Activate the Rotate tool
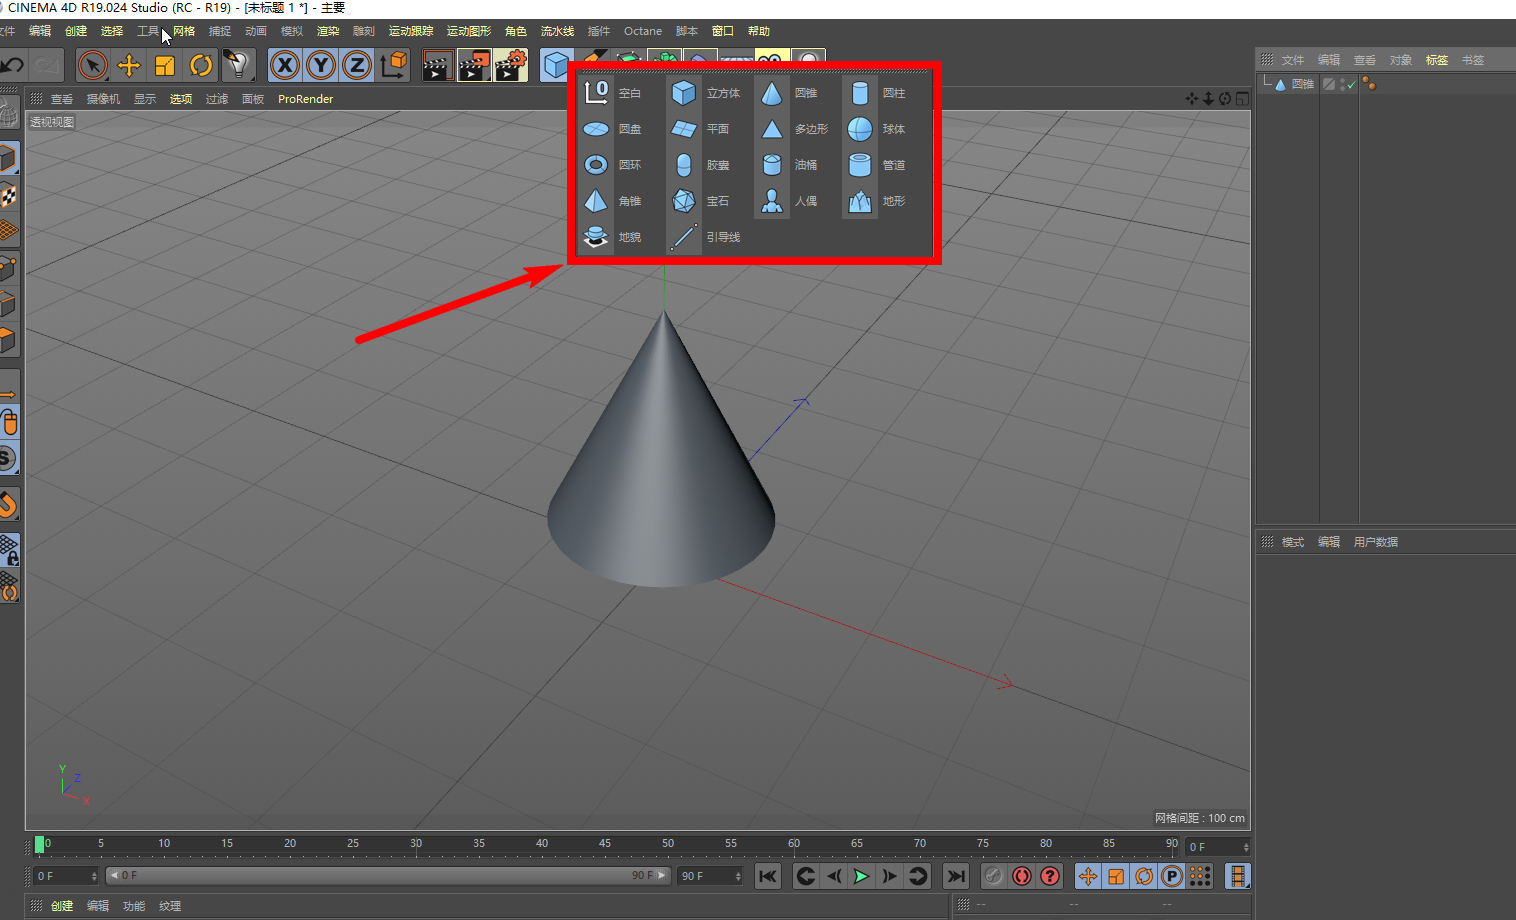This screenshot has height=920, width=1516. click(201, 66)
